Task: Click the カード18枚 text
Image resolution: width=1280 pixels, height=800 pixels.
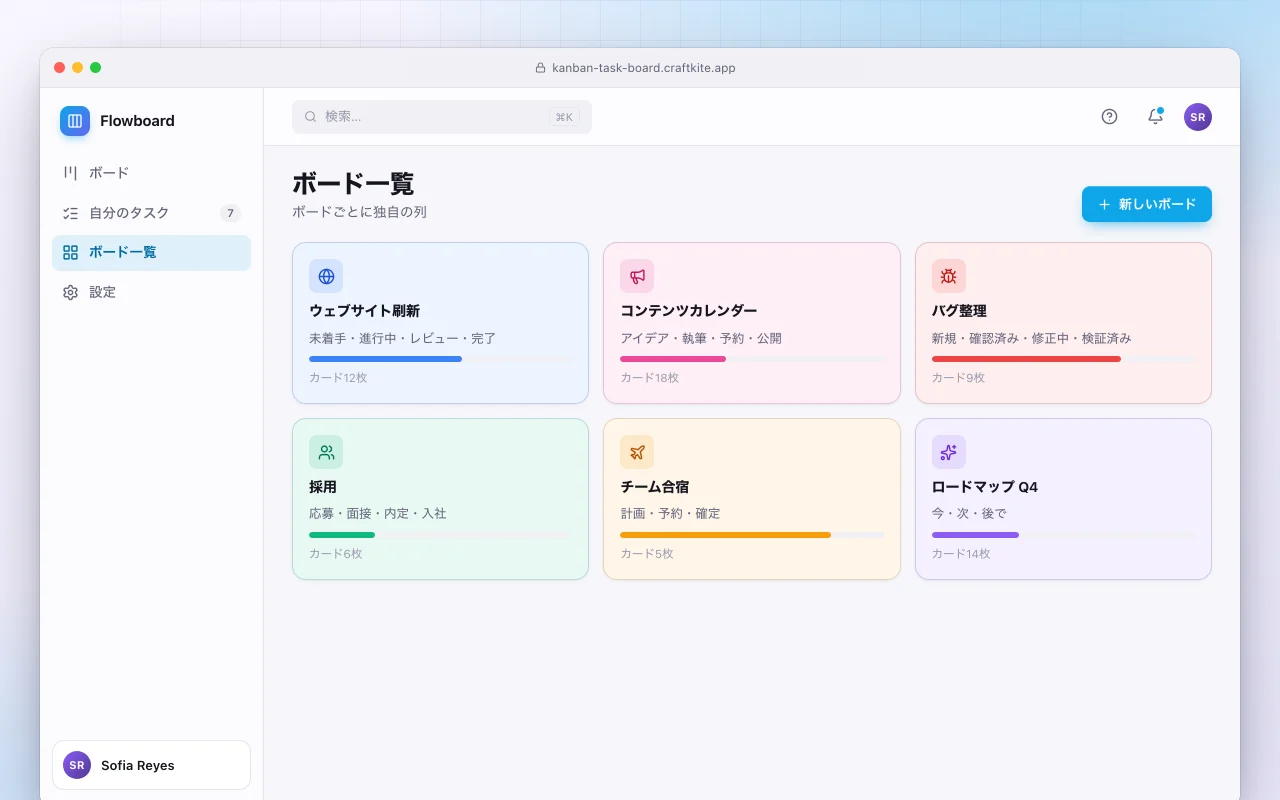Action: click(x=649, y=378)
